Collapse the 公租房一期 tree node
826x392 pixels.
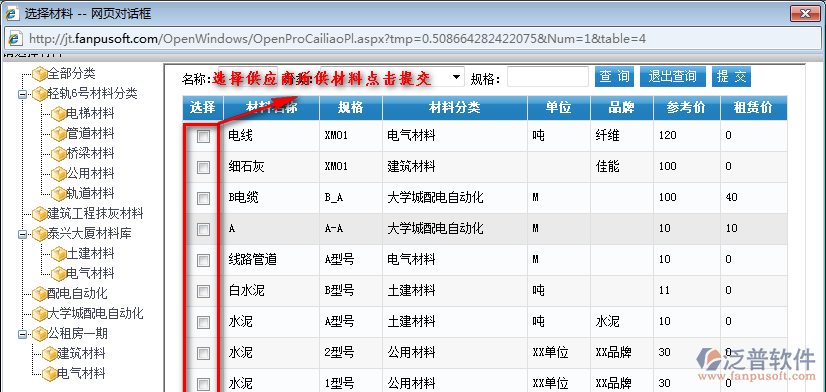coord(22,335)
